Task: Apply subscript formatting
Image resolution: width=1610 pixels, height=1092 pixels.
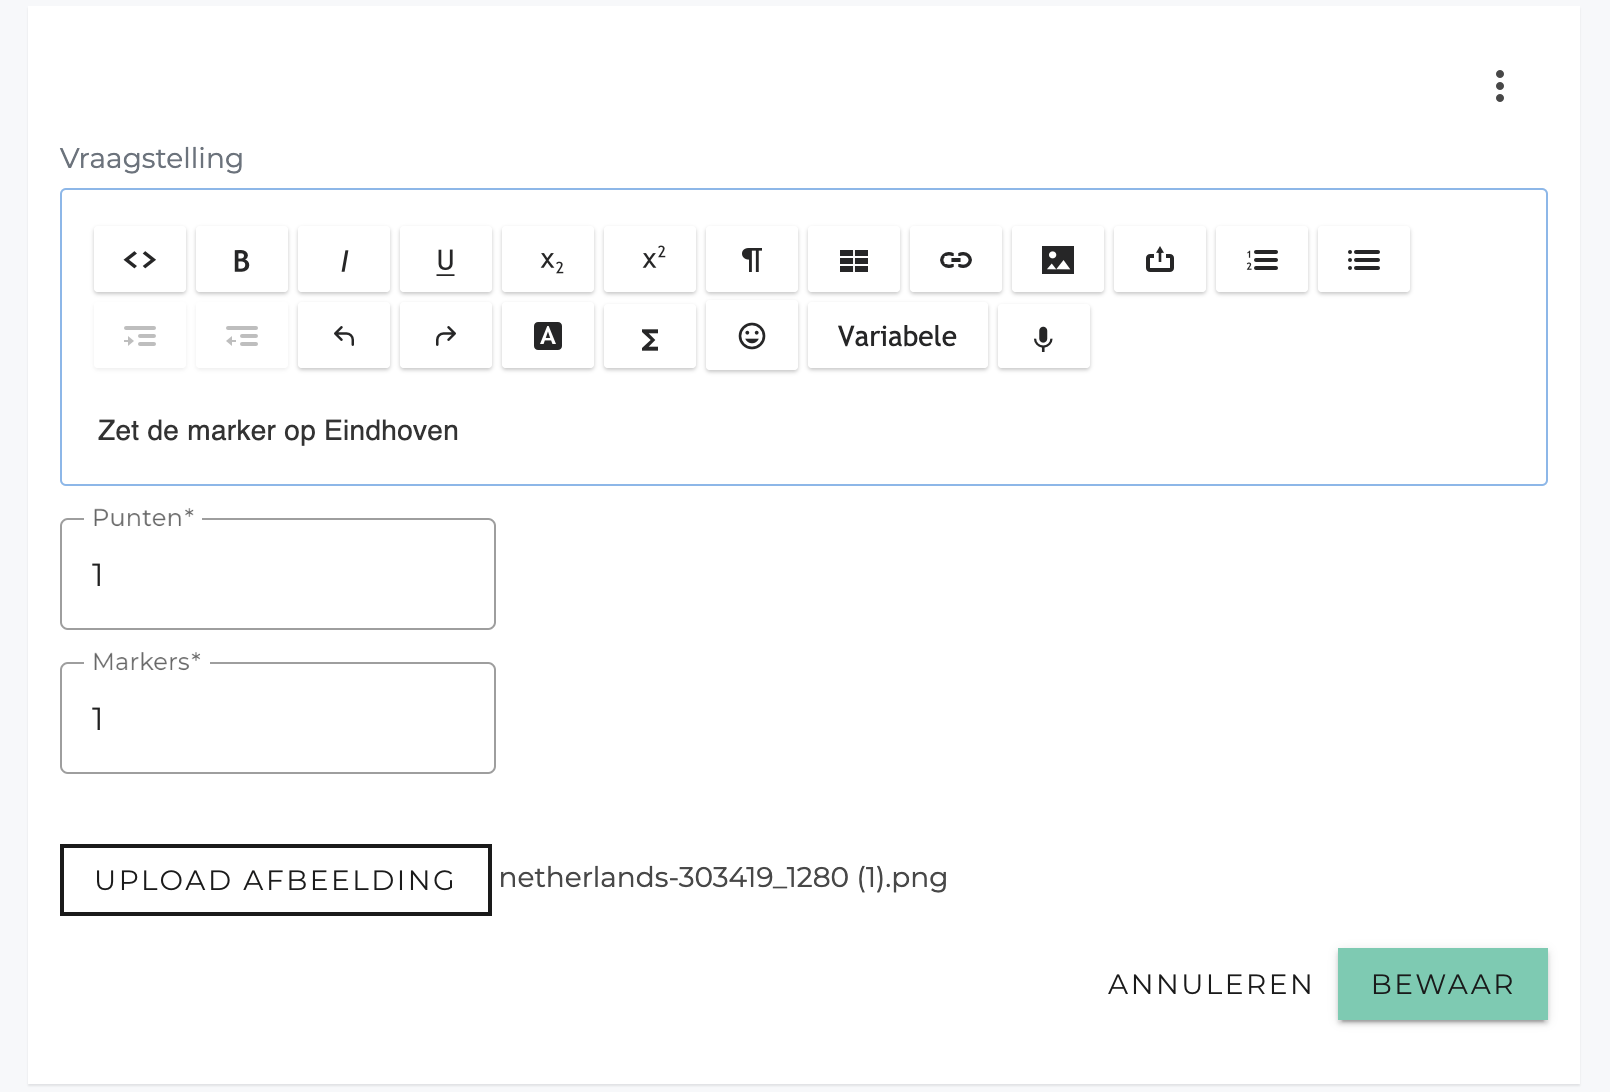Action: tap(548, 260)
